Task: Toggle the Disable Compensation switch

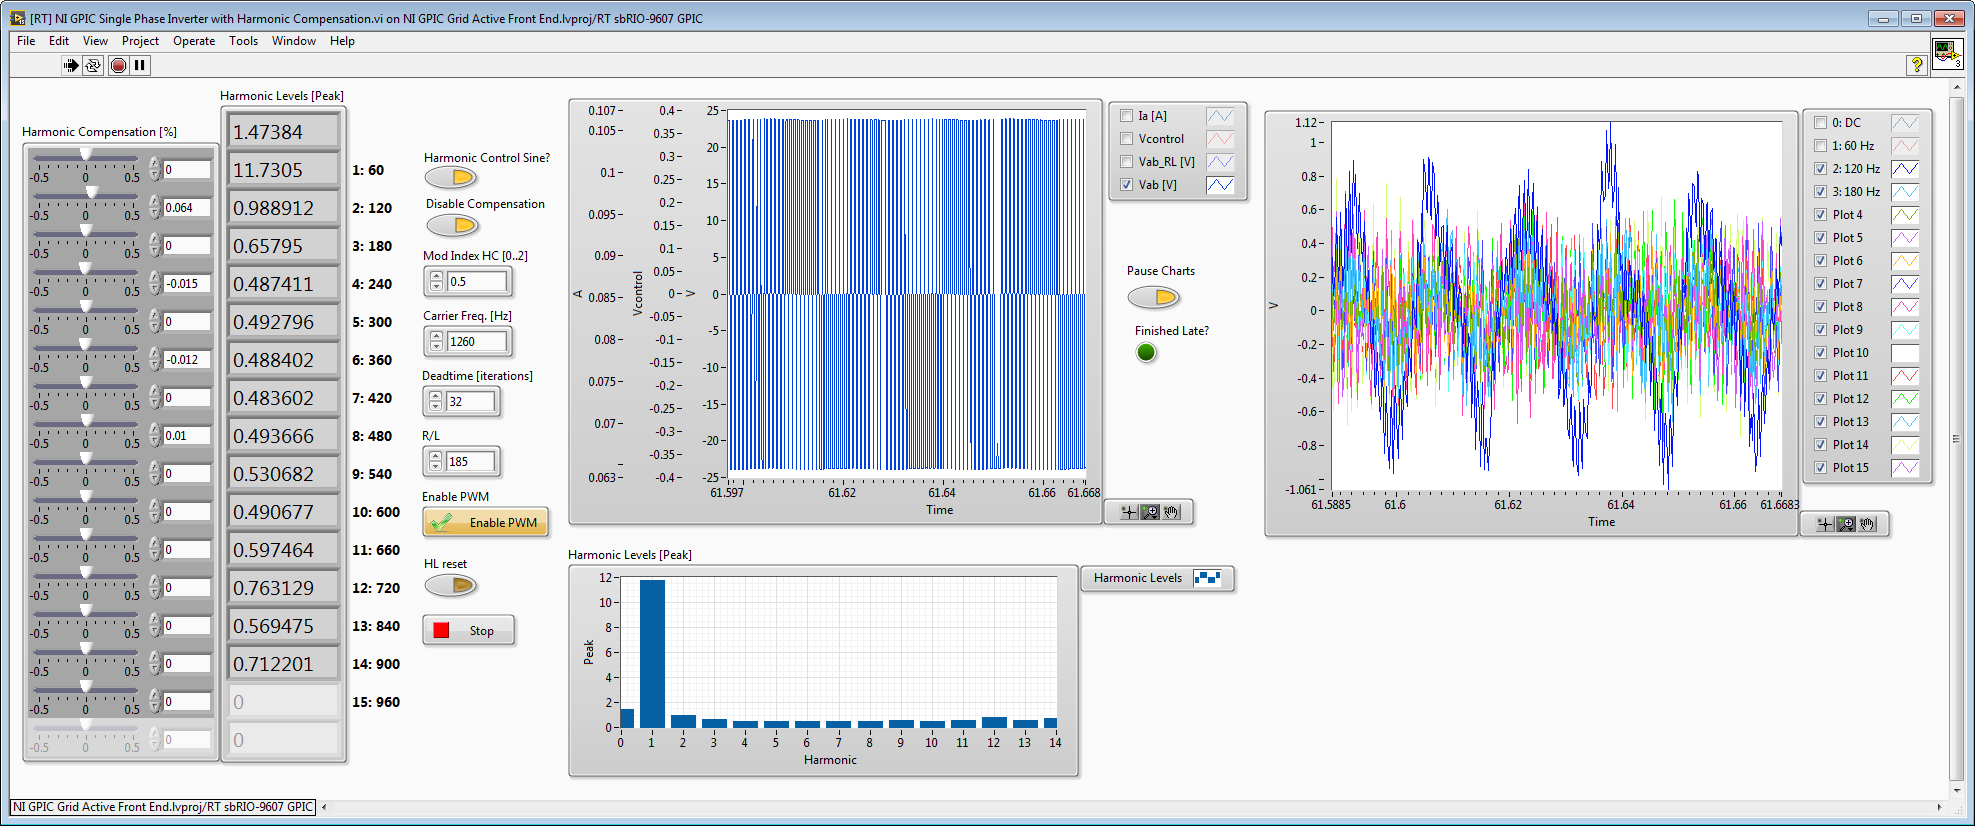Action: [x=451, y=225]
